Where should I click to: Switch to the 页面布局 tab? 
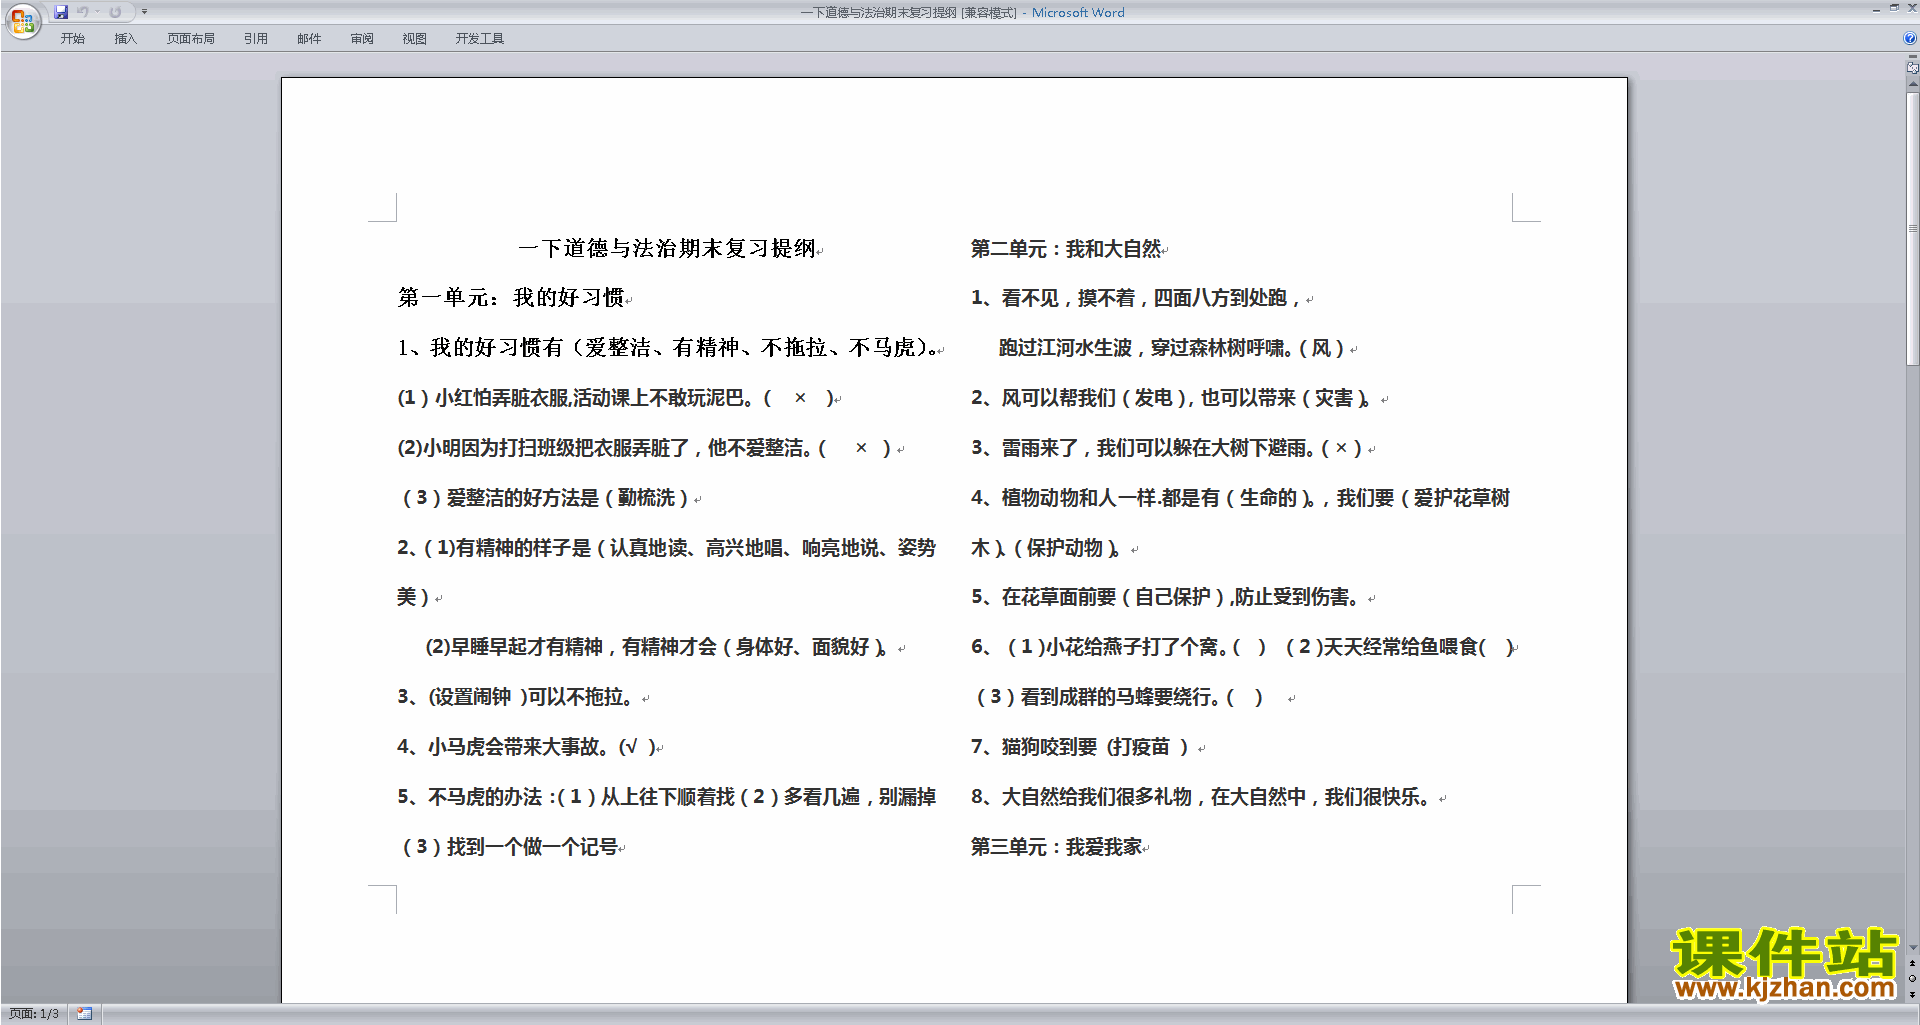(191, 38)
